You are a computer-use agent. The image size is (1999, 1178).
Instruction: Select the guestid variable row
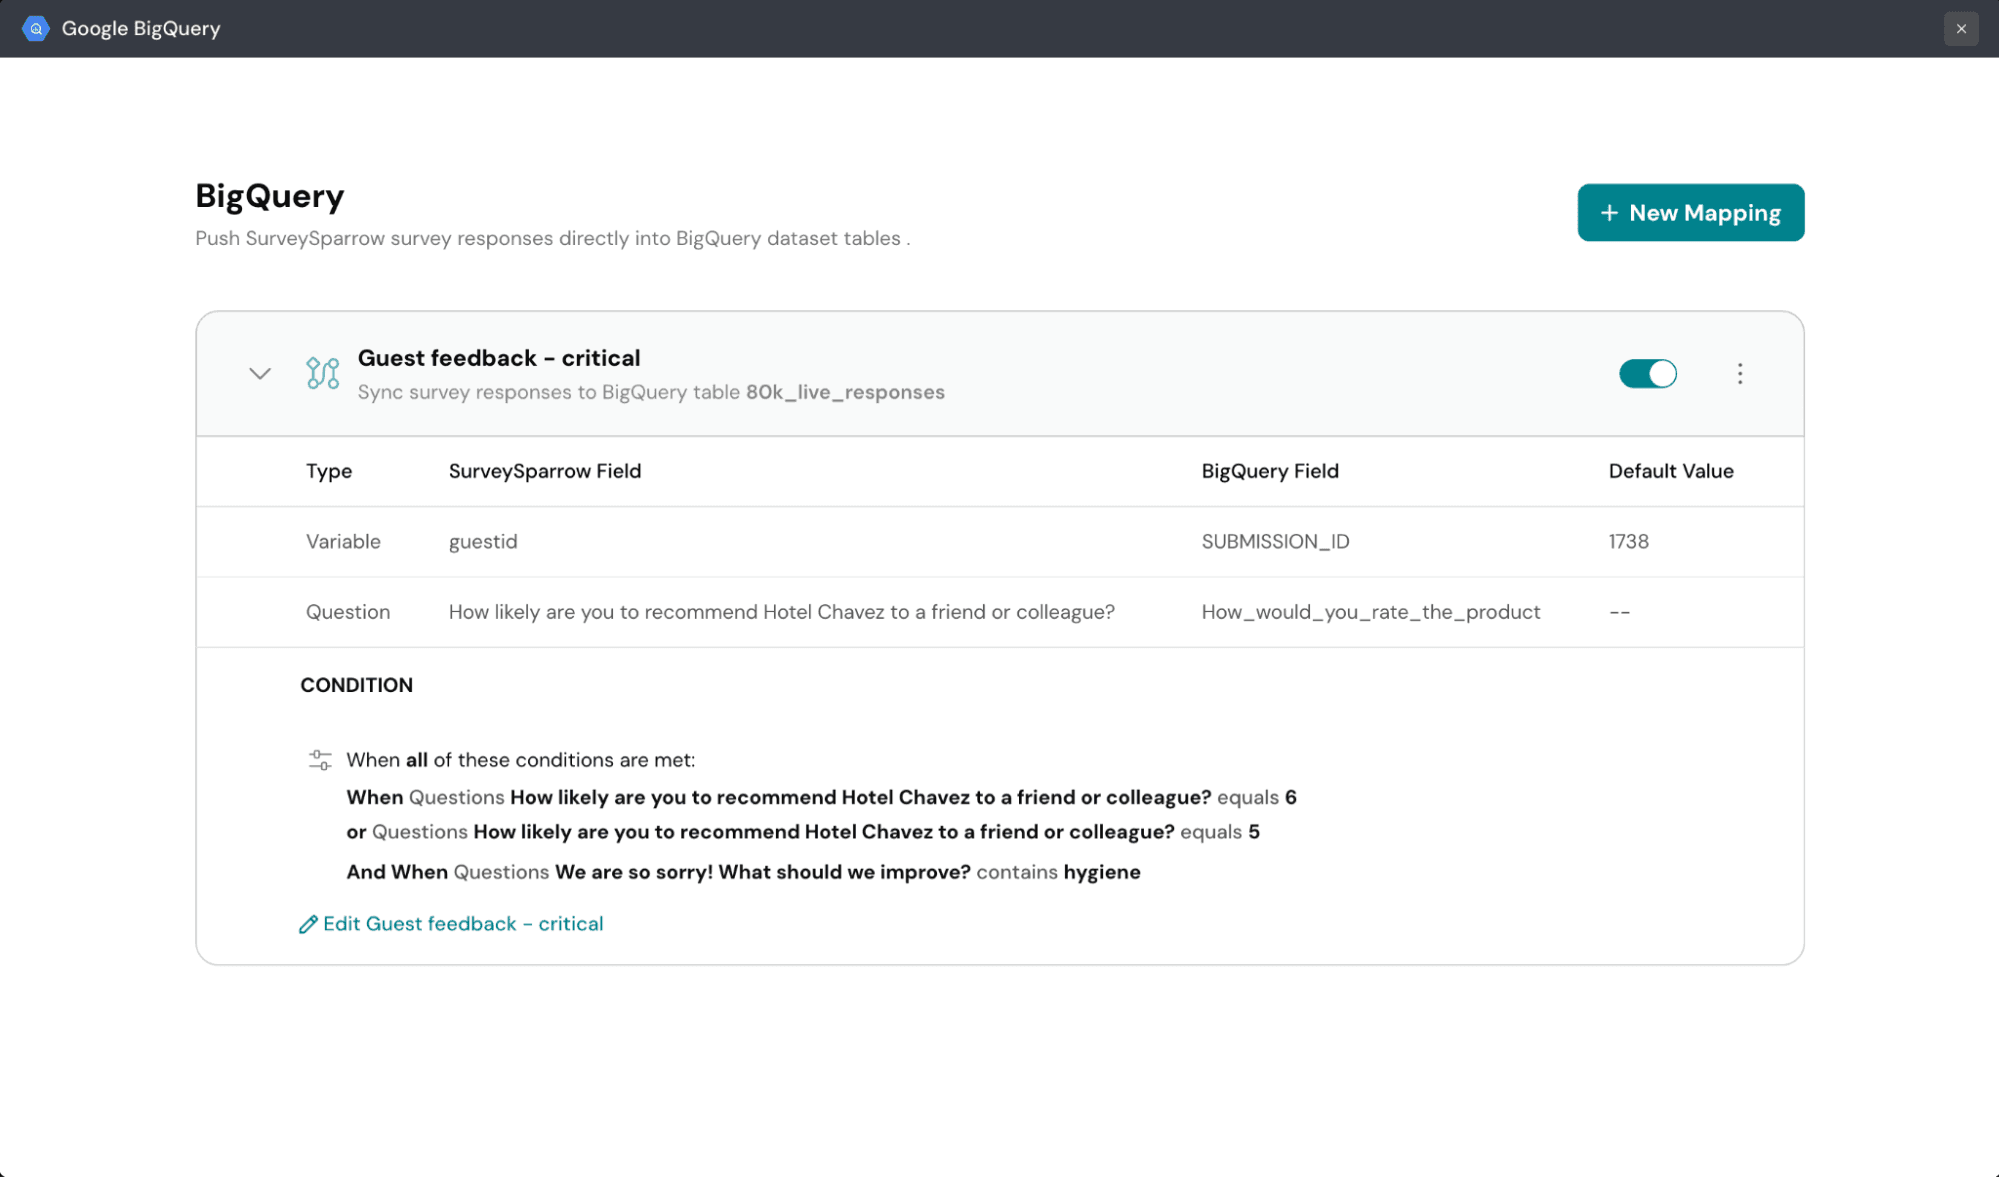[x=483, y=542]
